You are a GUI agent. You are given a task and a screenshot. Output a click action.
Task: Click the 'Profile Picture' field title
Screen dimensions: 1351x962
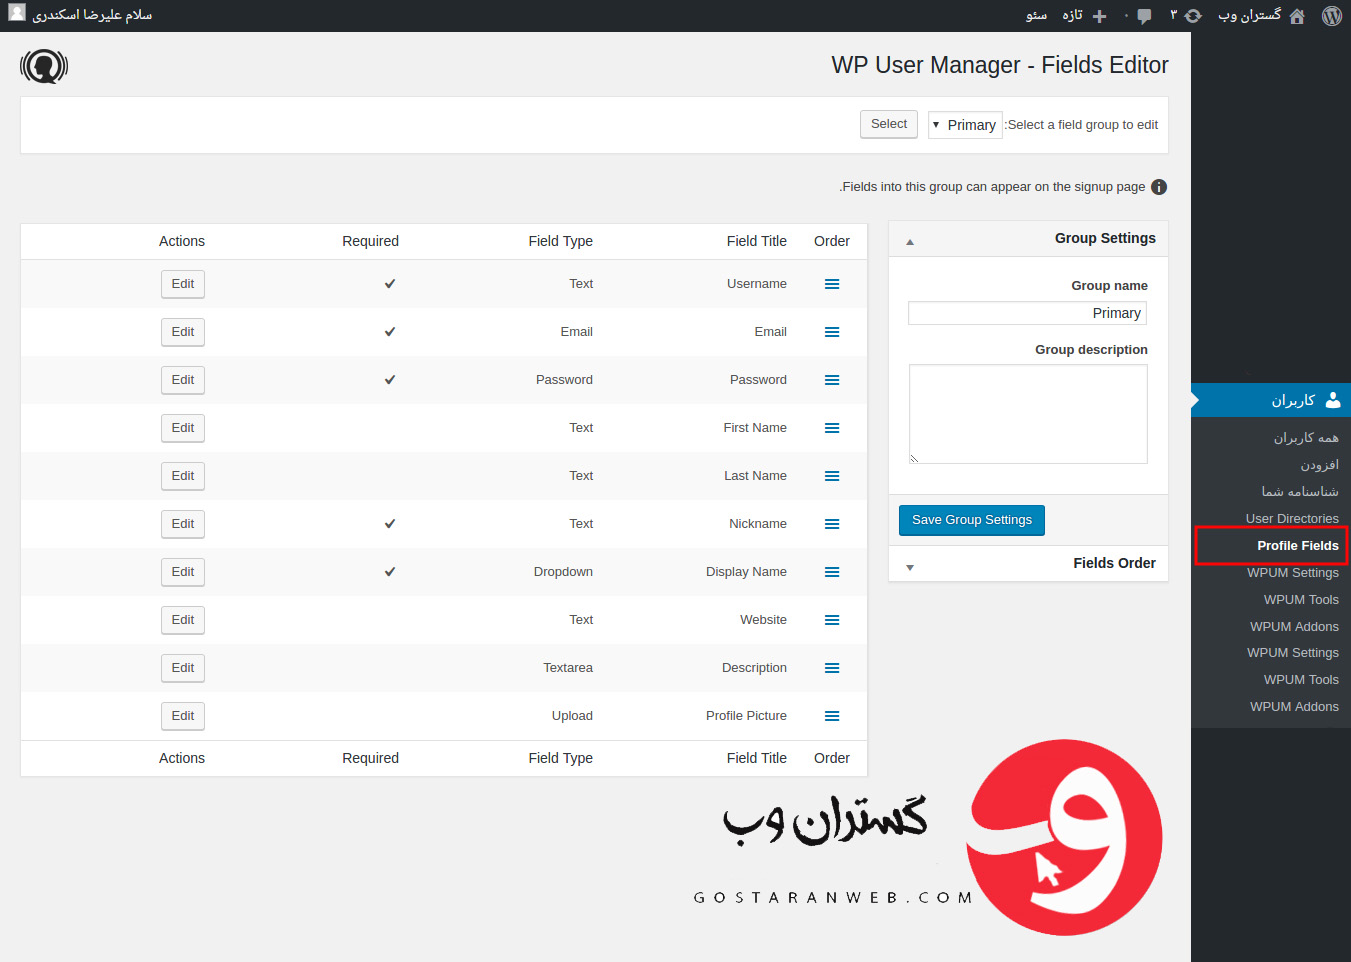point(746,716)
